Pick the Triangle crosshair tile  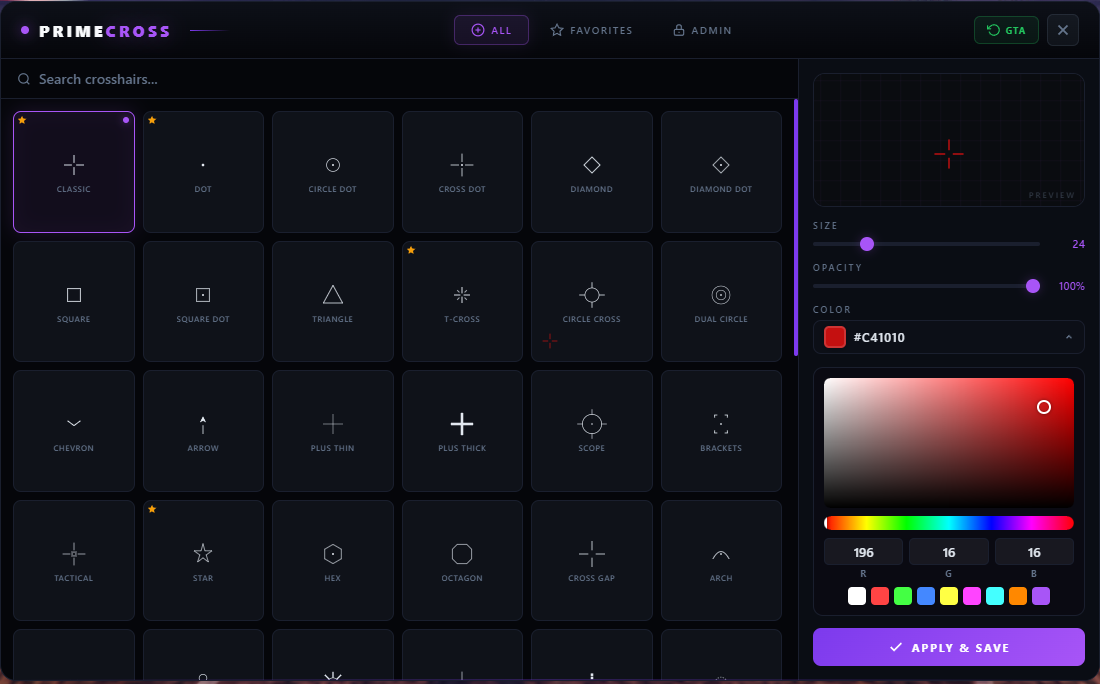332,301
